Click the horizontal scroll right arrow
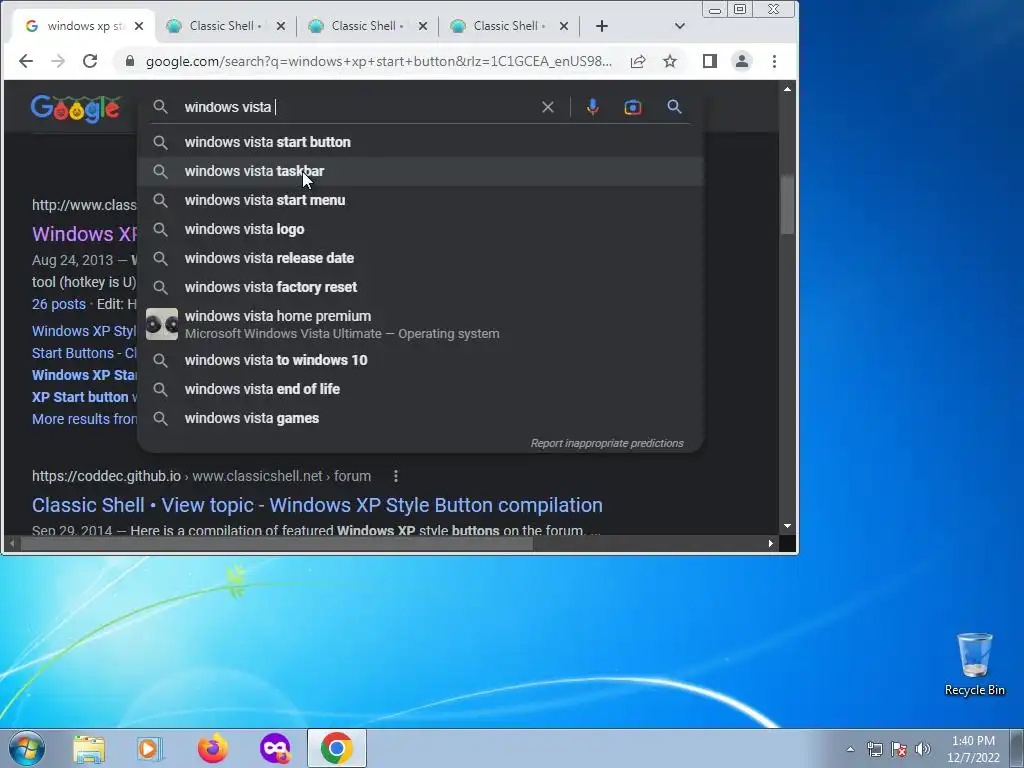The height and width of the screenshot is (768, 1024). [771, 543]
